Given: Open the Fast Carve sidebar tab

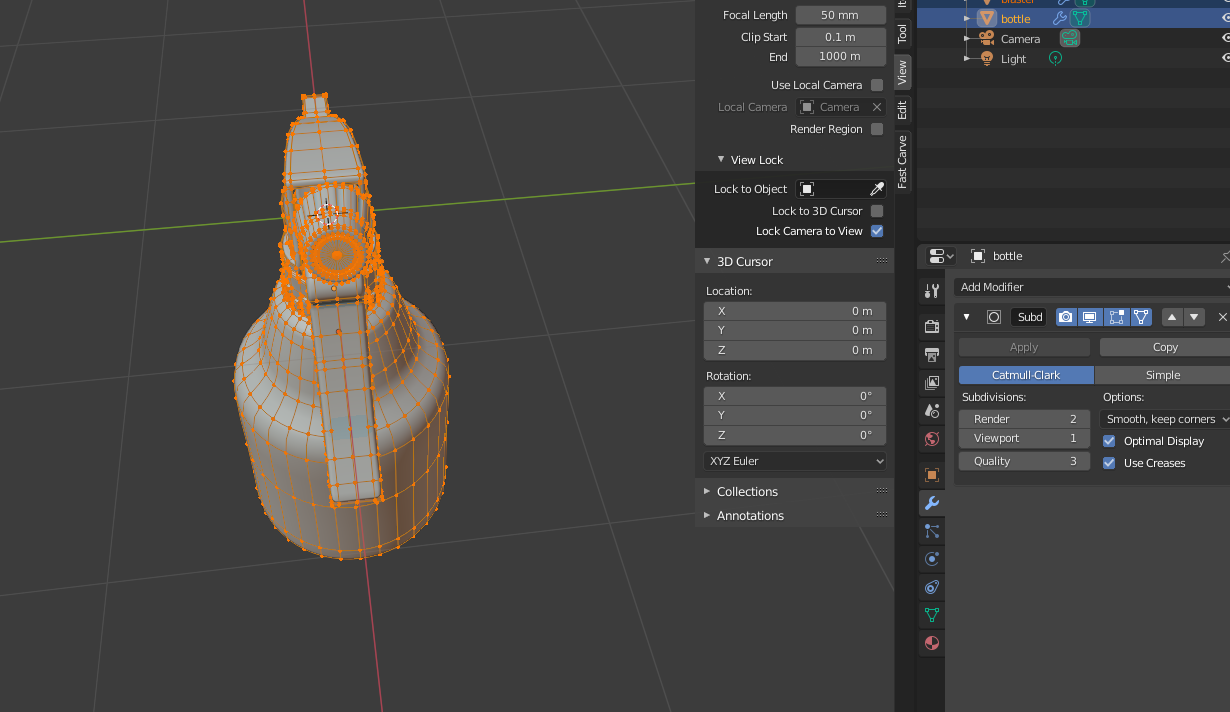Looking at the screenshot, I should [x=902, y=158].
